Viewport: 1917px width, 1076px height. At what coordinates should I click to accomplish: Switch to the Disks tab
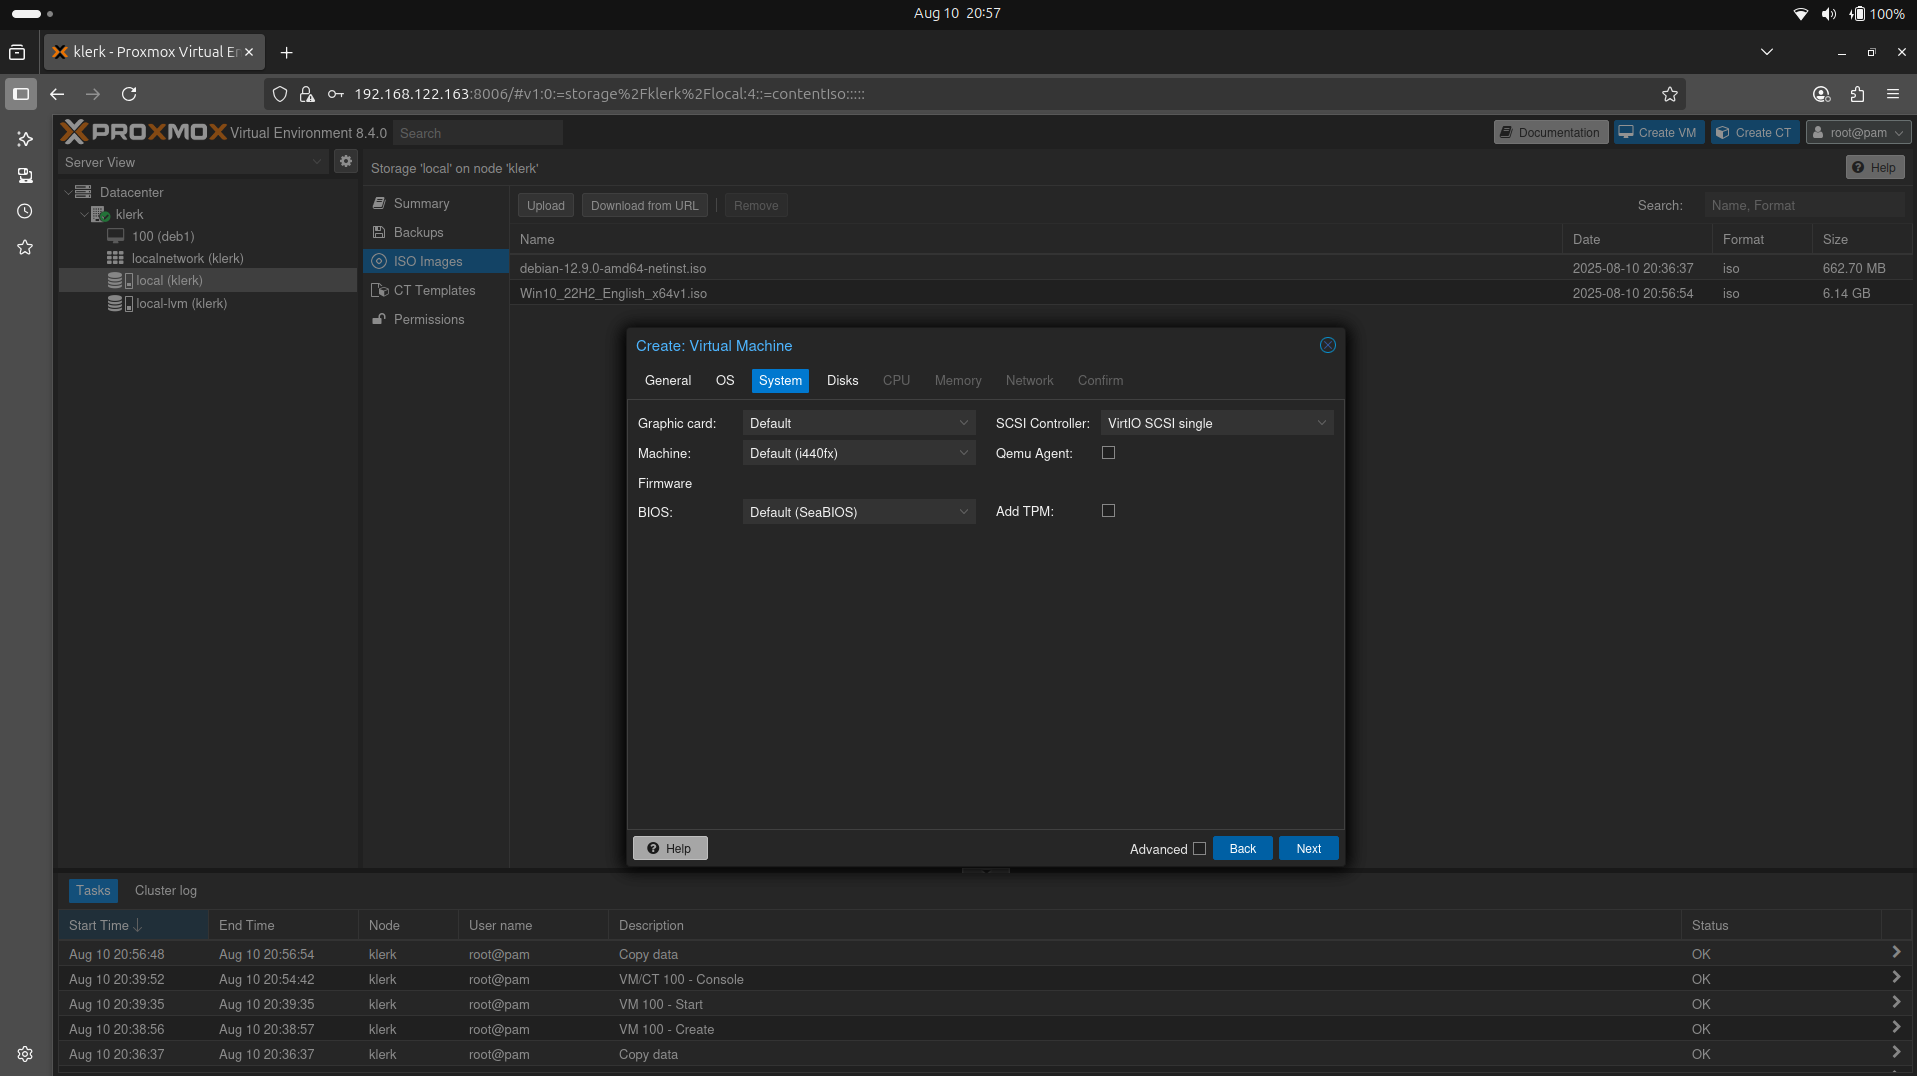(x=842, y=380)
